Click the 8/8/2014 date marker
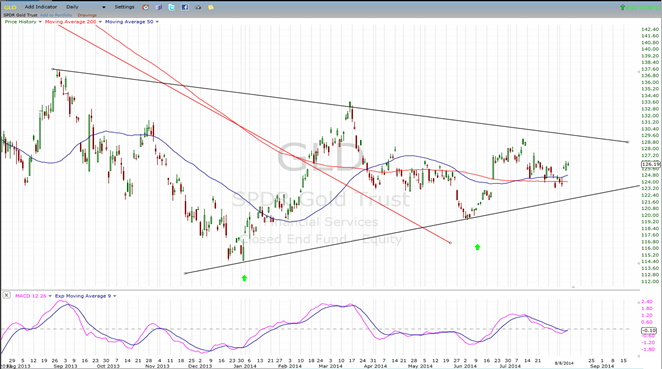 564,363
